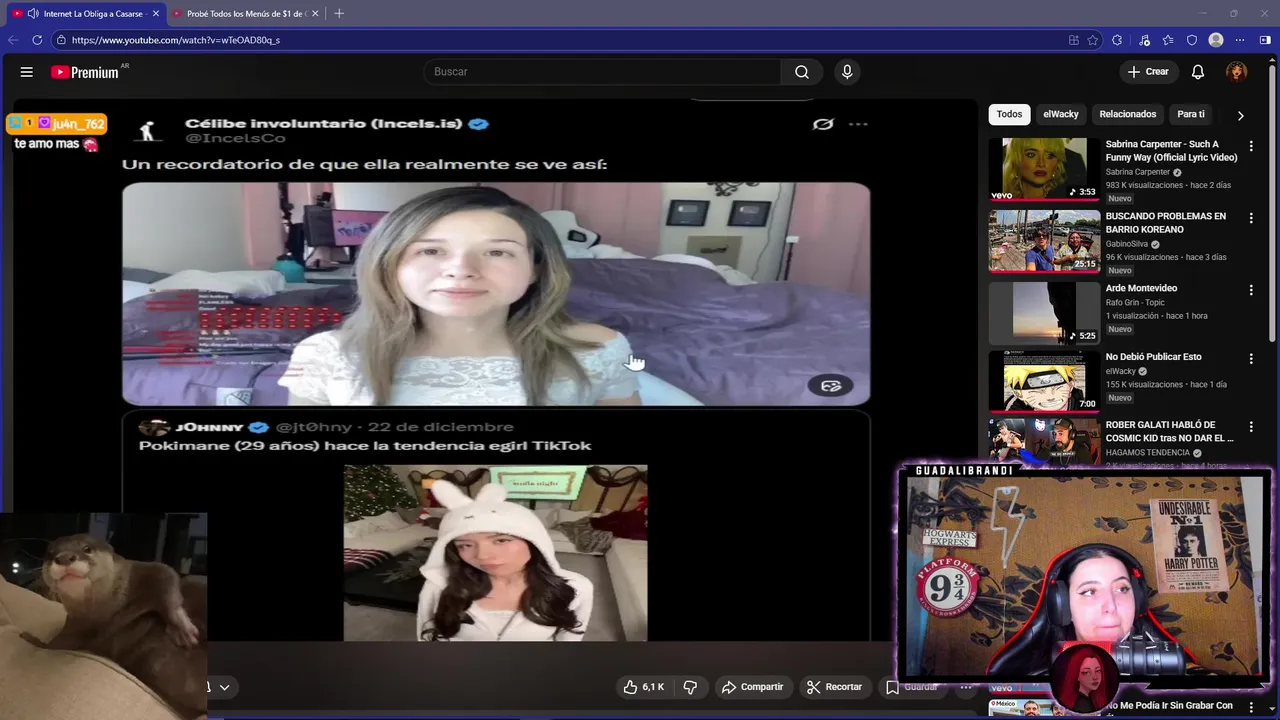Viewport: 1280px width, 720px height.
Task: Dislike the video with thumbs-down icon
Action: [x=690, y=687]
